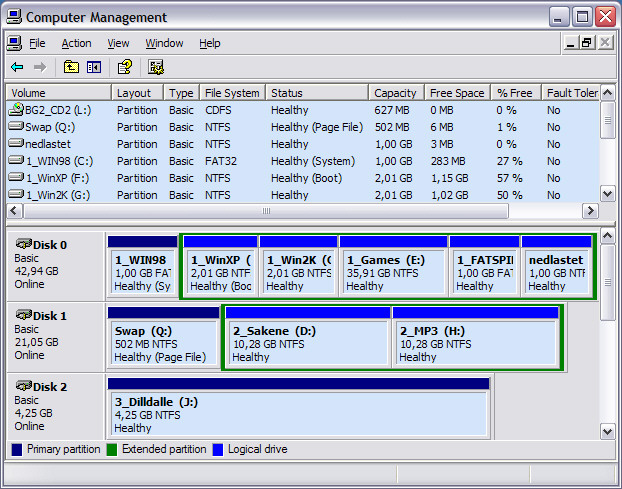Click the Disk 2 drive icon
622x489 pixels.
24,385
